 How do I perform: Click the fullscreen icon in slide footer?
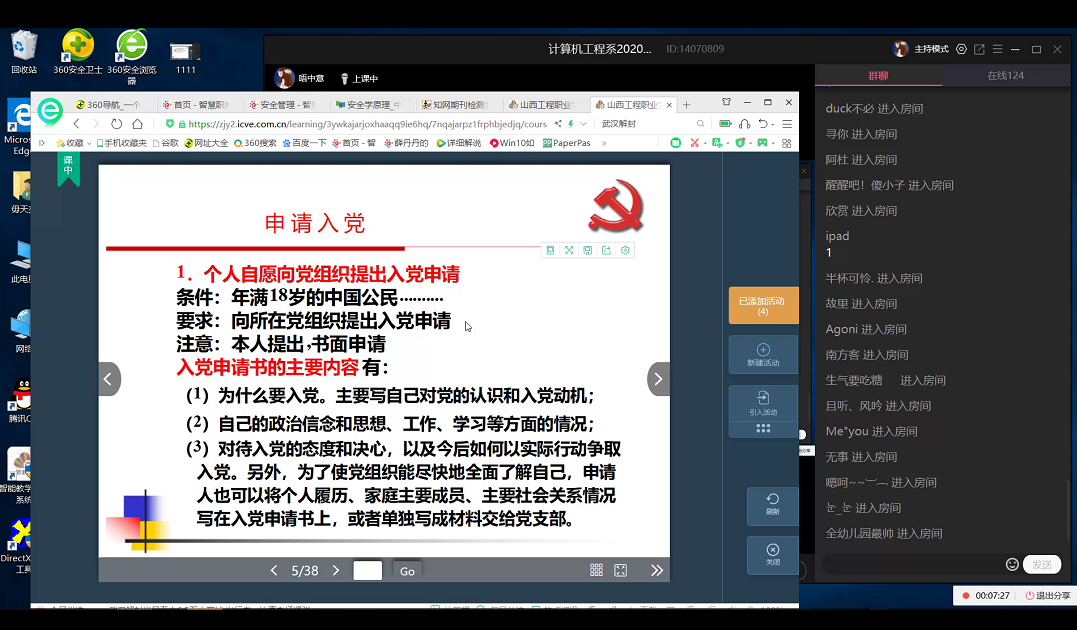pos(620,570)
